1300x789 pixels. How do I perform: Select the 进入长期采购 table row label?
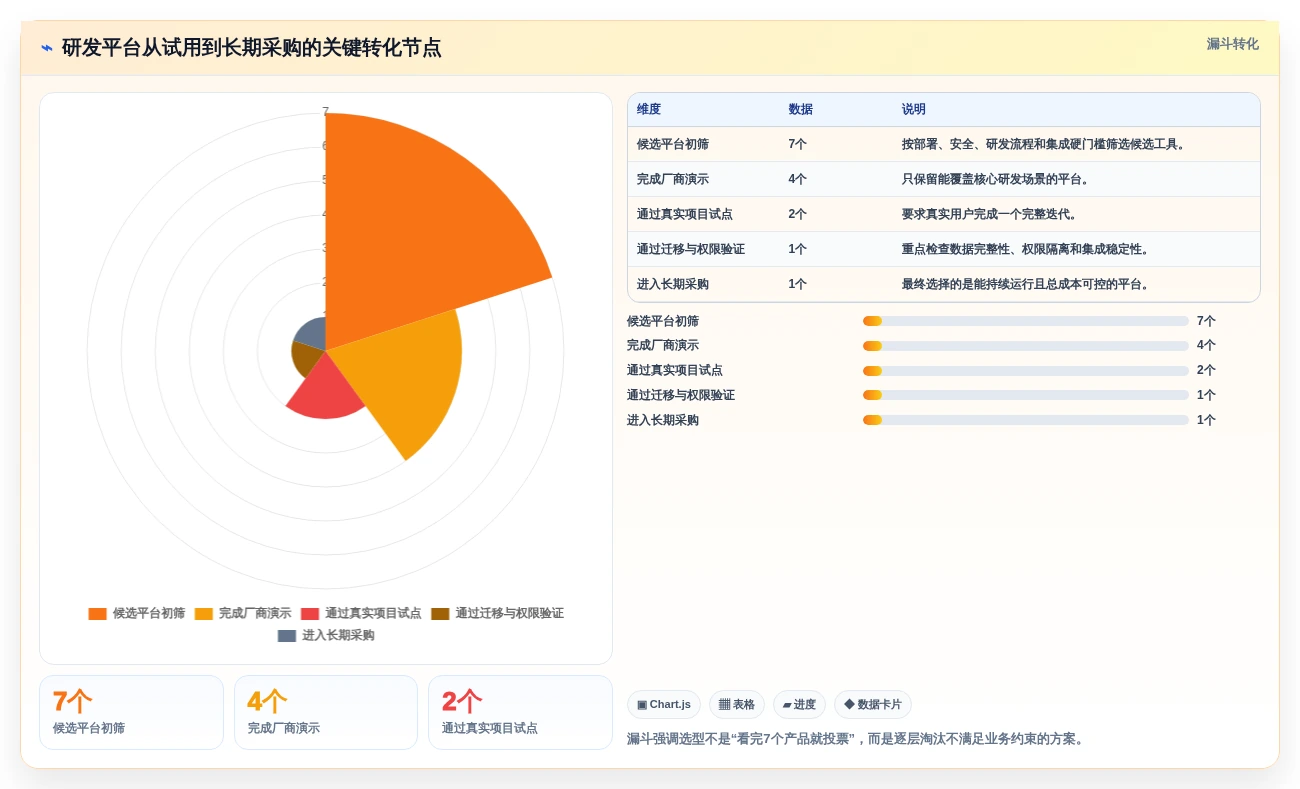click(x=673, y=285)
